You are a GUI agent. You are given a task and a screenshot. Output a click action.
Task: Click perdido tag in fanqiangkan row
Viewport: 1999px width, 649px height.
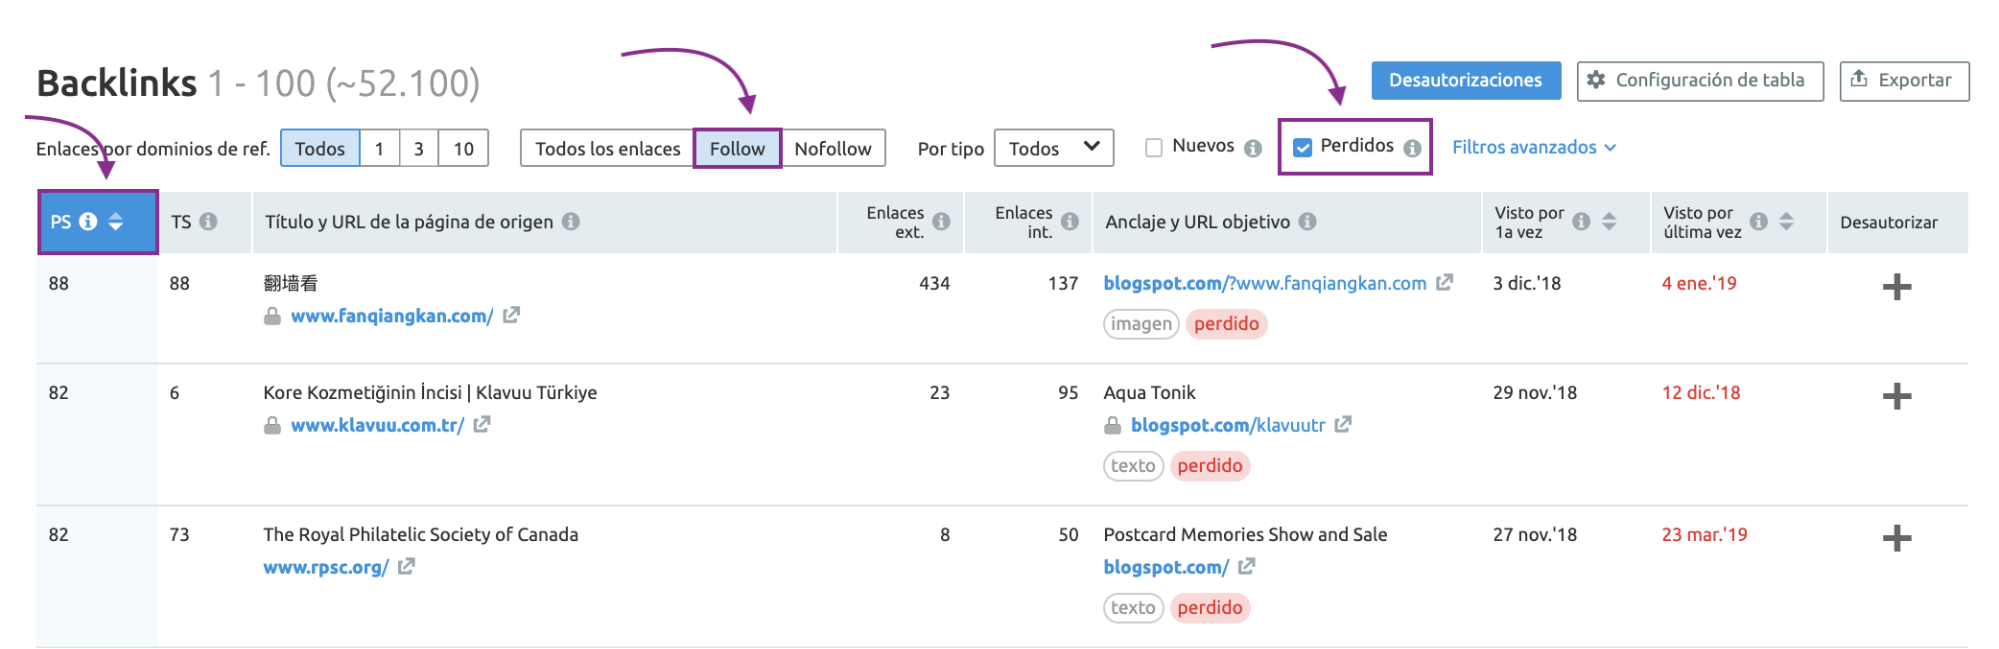pos(1226,323)
